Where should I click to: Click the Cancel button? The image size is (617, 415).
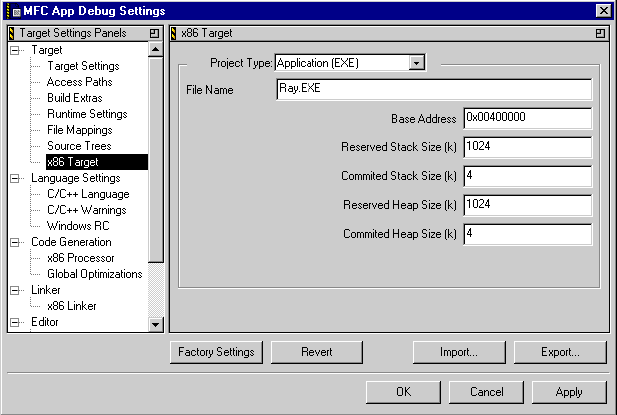click(x=486, y=392)
